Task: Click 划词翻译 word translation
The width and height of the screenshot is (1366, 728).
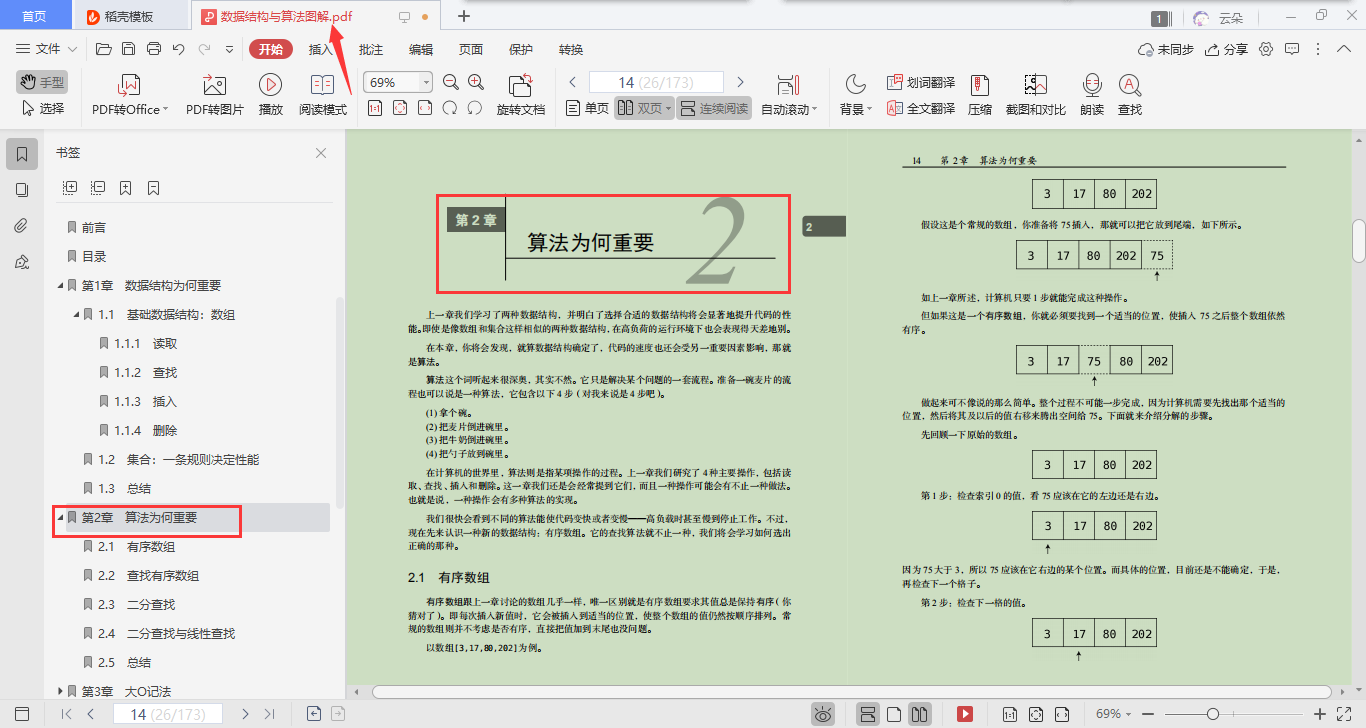Action: point(921,82)
